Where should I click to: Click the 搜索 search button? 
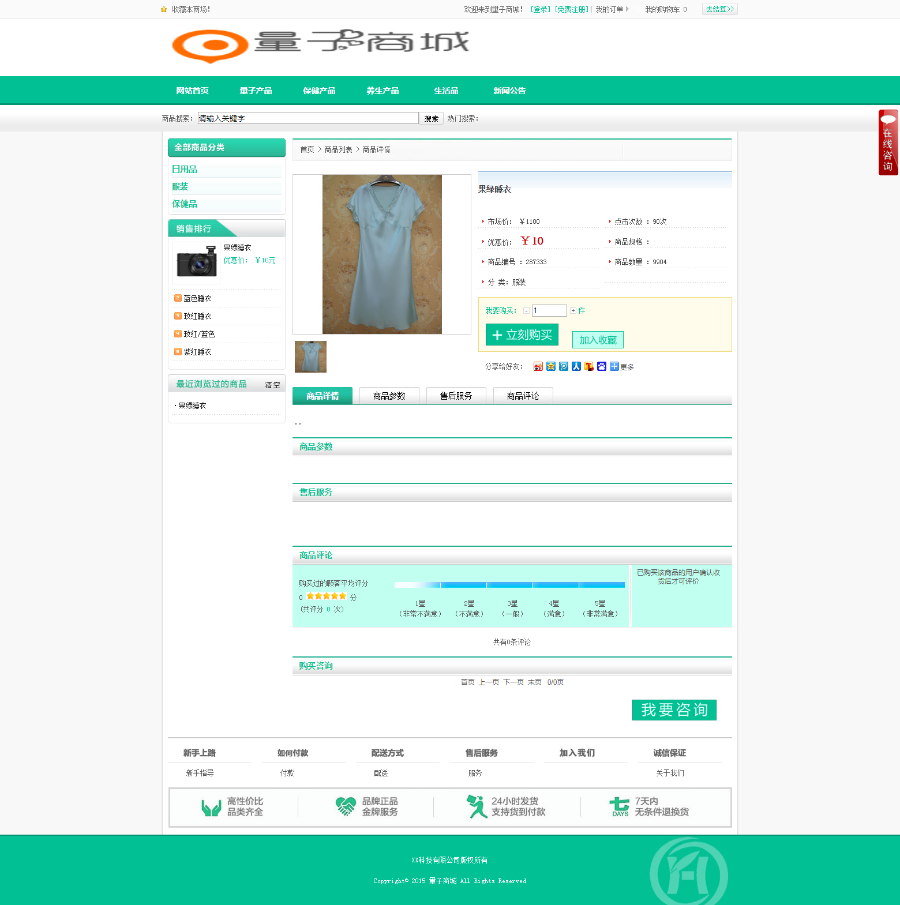point(431,118)
